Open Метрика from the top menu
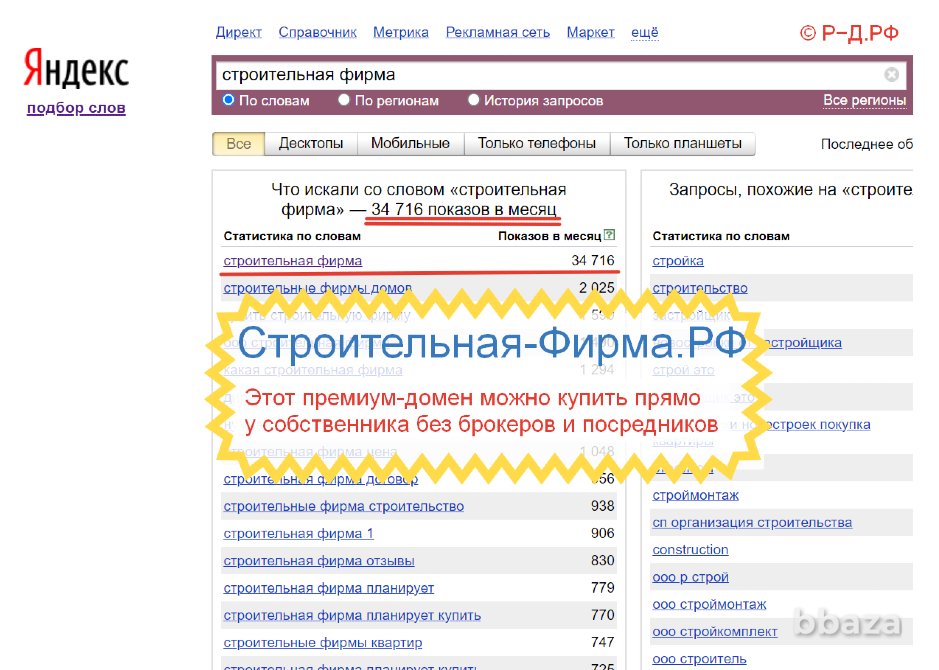This screenshot has width=939, height=670. [400, 31]
